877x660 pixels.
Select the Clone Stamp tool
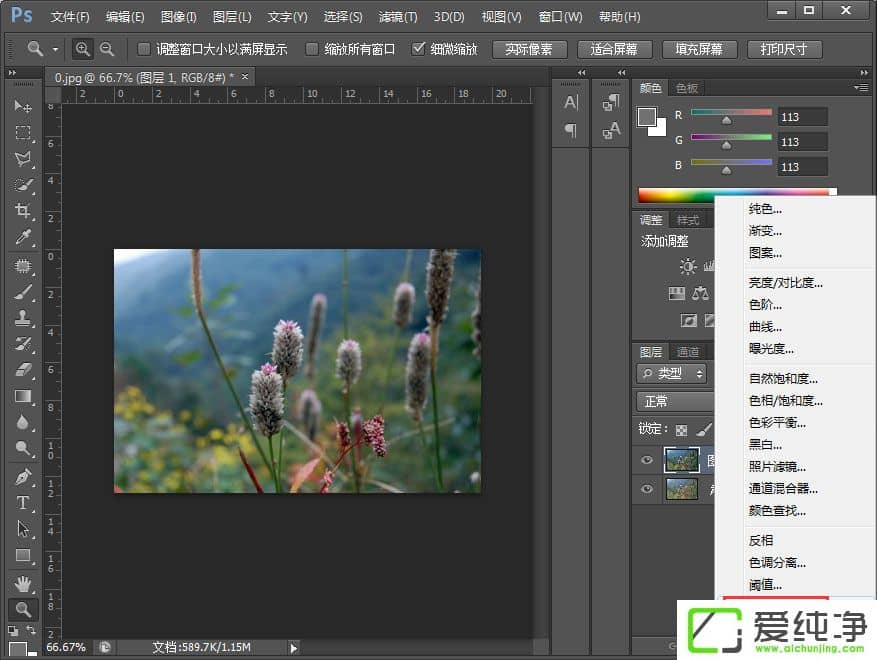point(22,318)
